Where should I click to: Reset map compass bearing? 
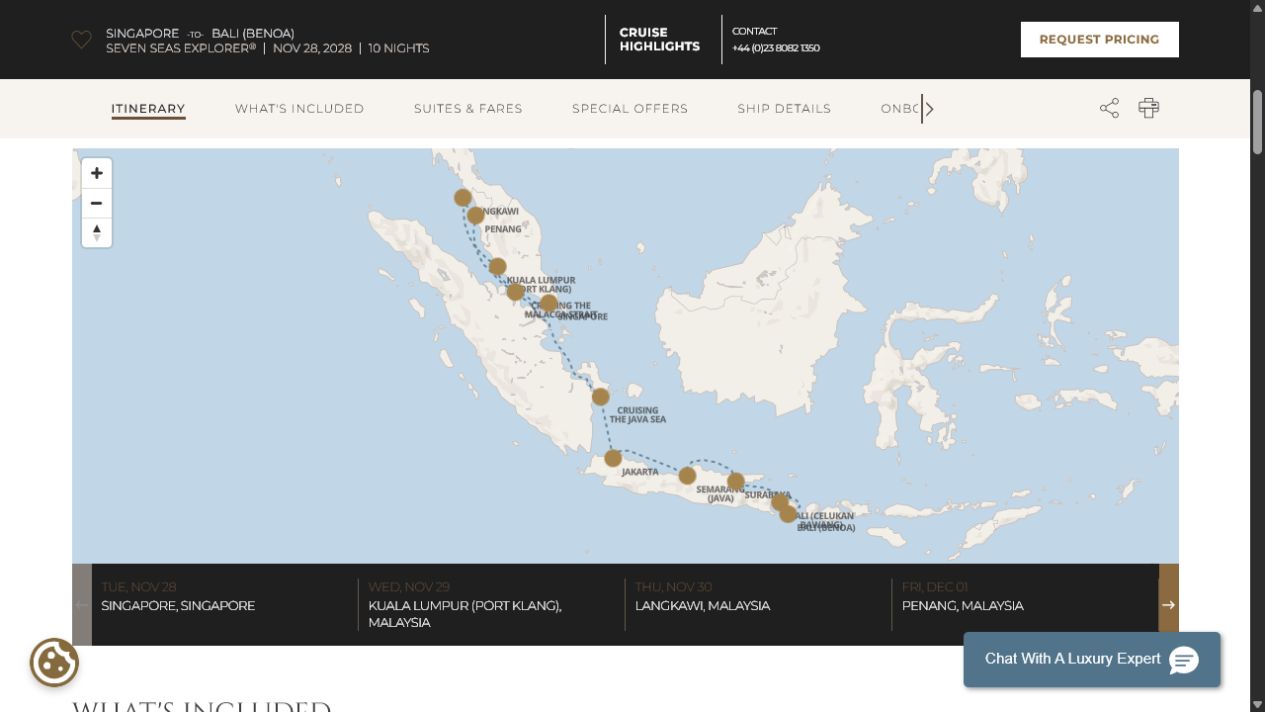97,232
